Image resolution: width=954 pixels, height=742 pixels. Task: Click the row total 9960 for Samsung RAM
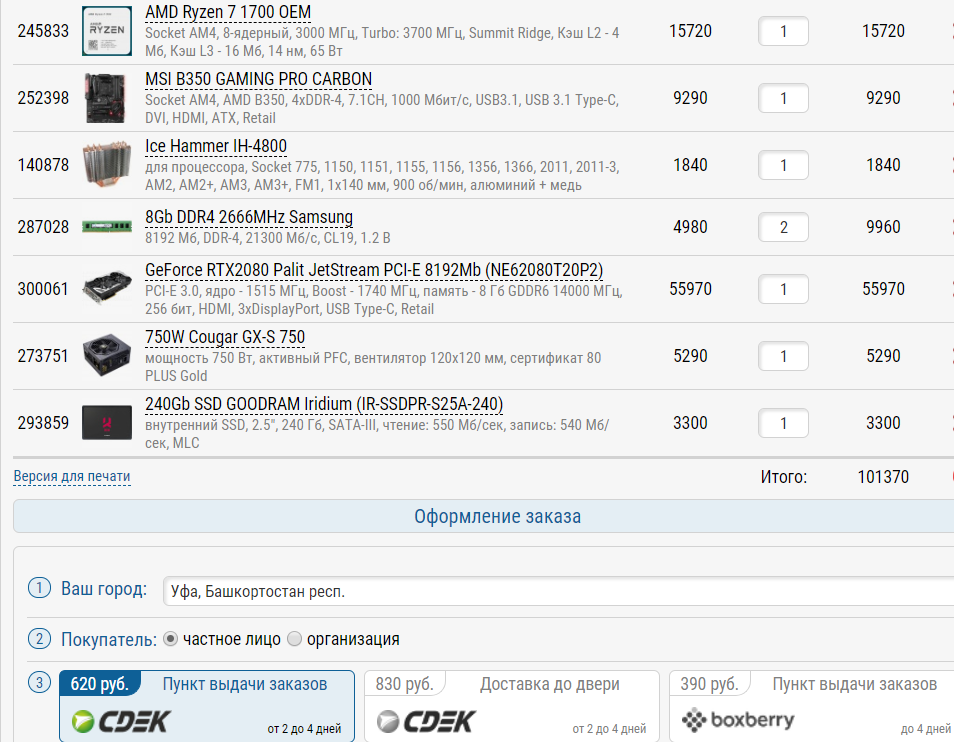[x=883, y=227]
